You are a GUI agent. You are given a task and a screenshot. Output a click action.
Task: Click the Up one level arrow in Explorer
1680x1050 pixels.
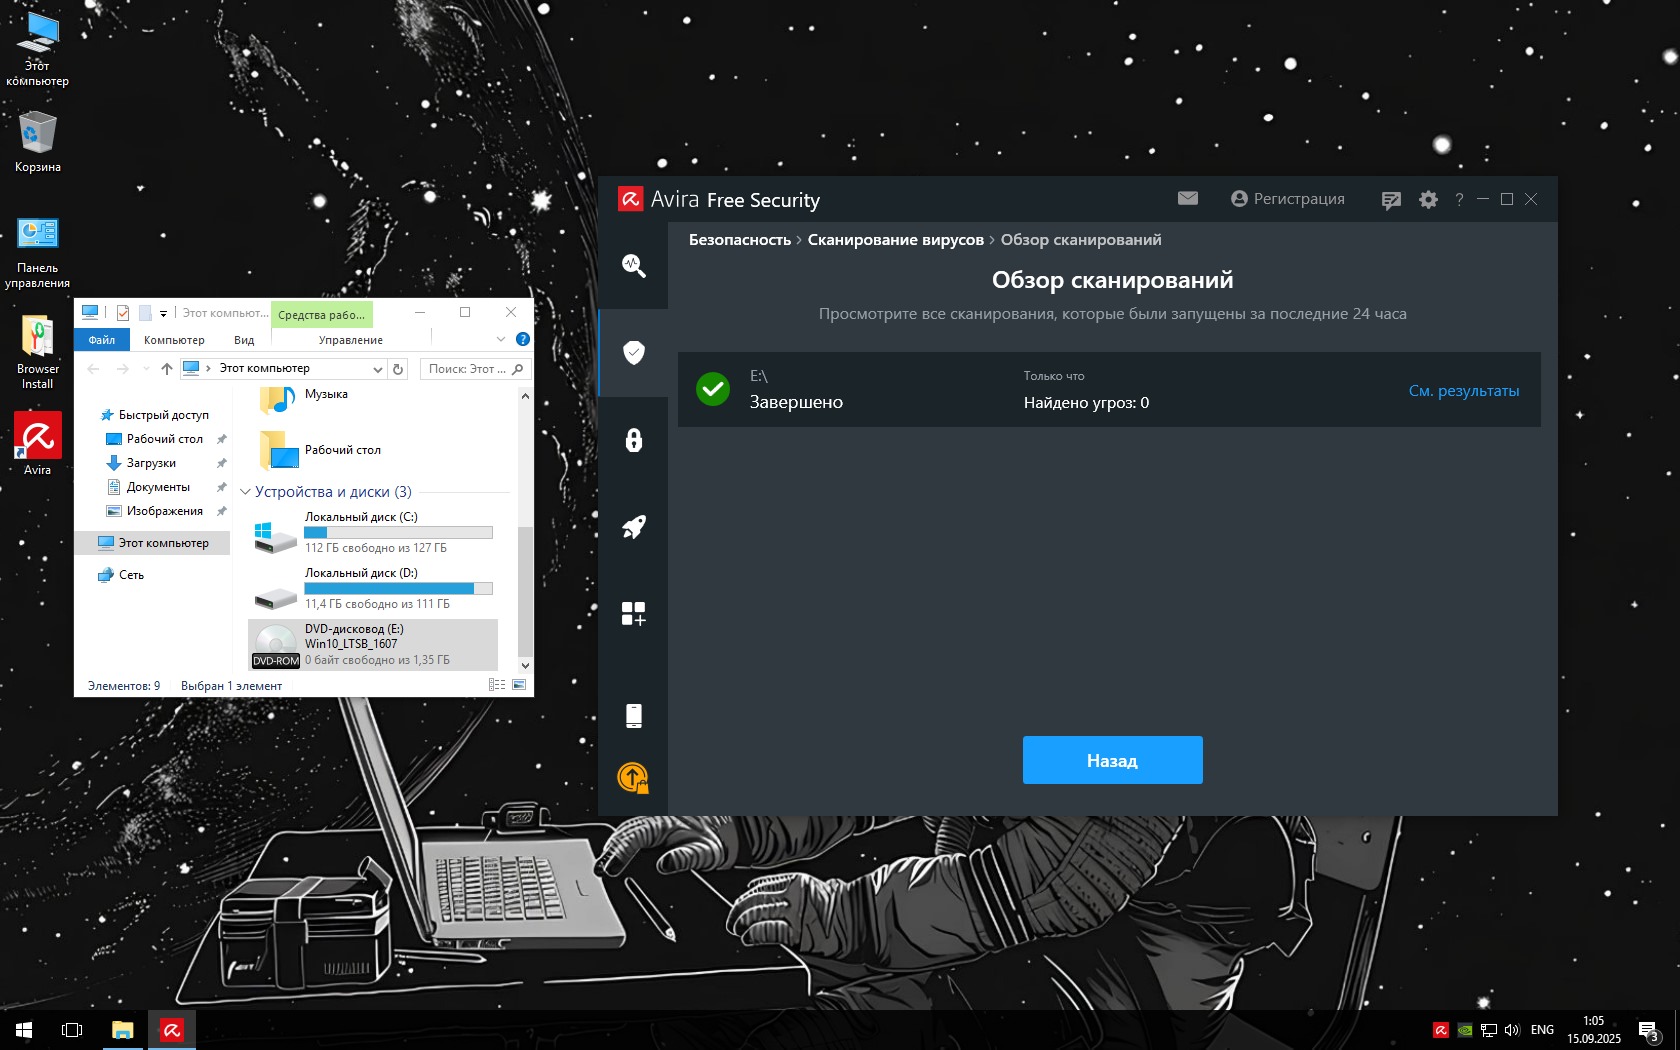(167, 369)
